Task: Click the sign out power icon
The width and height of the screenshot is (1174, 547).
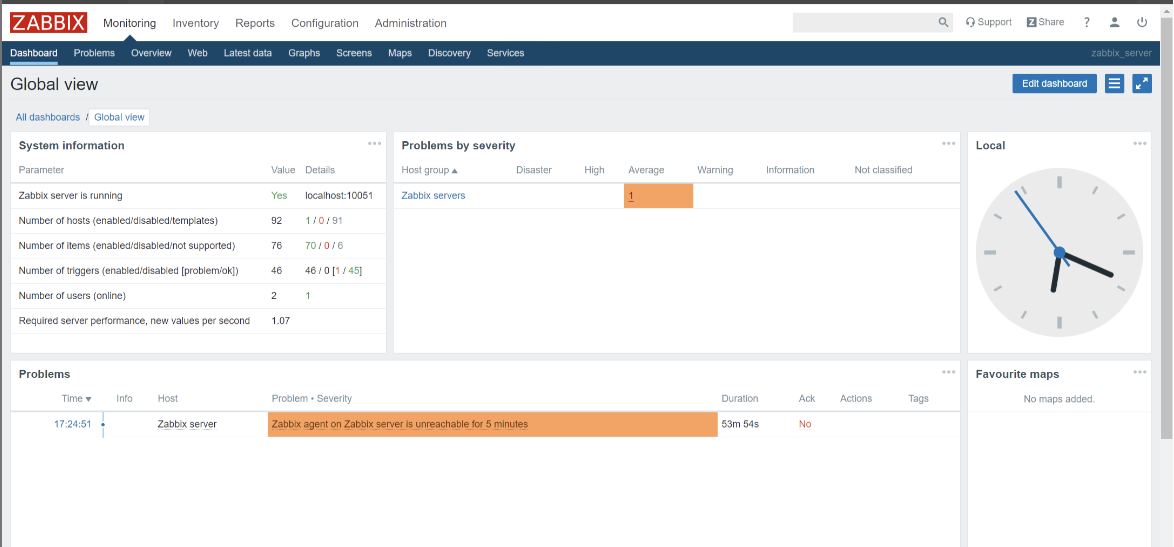Action: (x=1142, y=22)
